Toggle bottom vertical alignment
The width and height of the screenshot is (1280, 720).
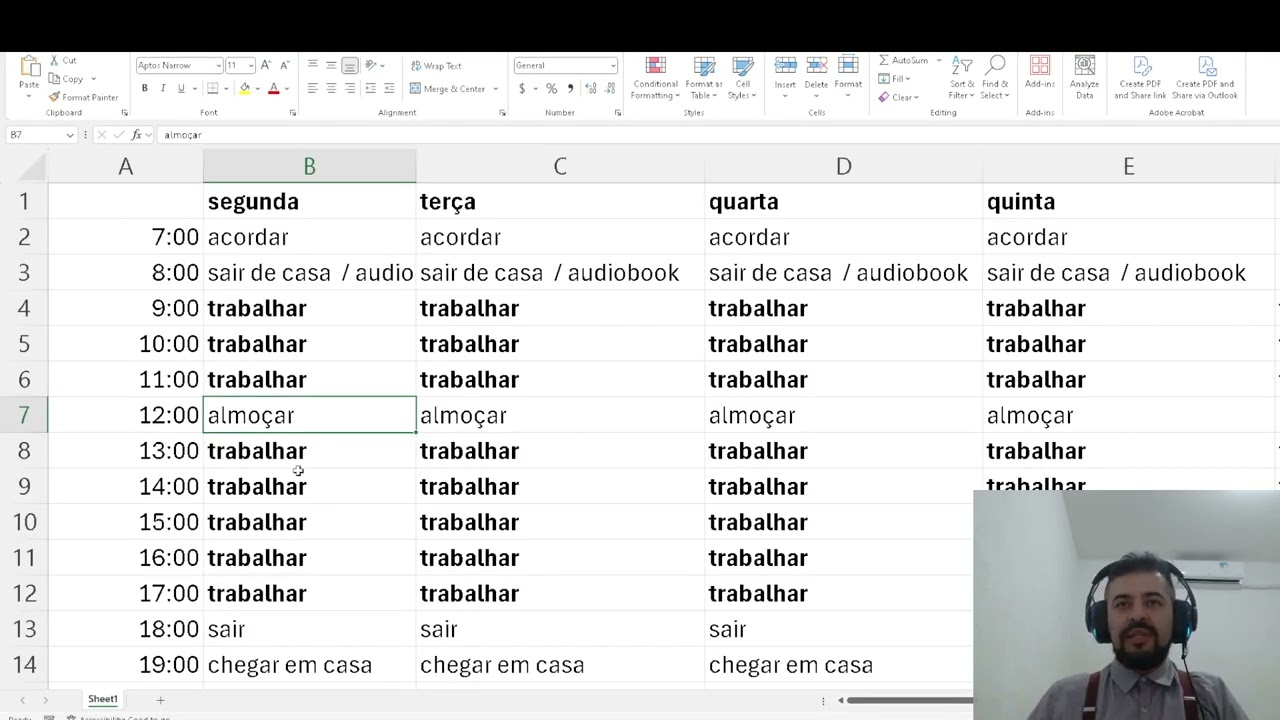(349, 65)
